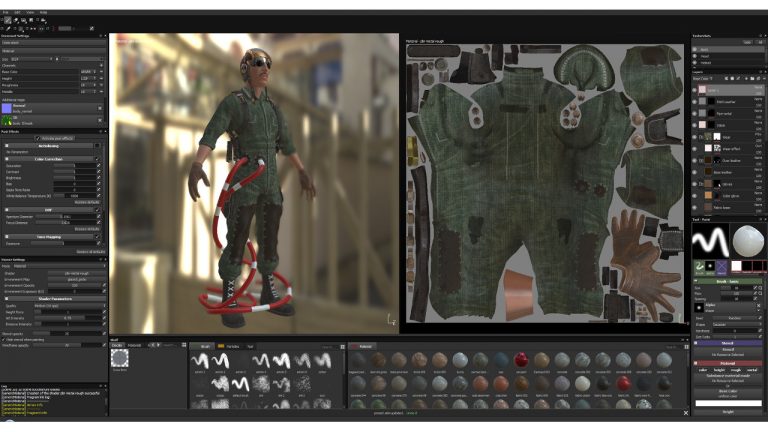The width and height of the screenshot is (768, 432).
Task: Open the Help menu
Action: coord(43,12)
